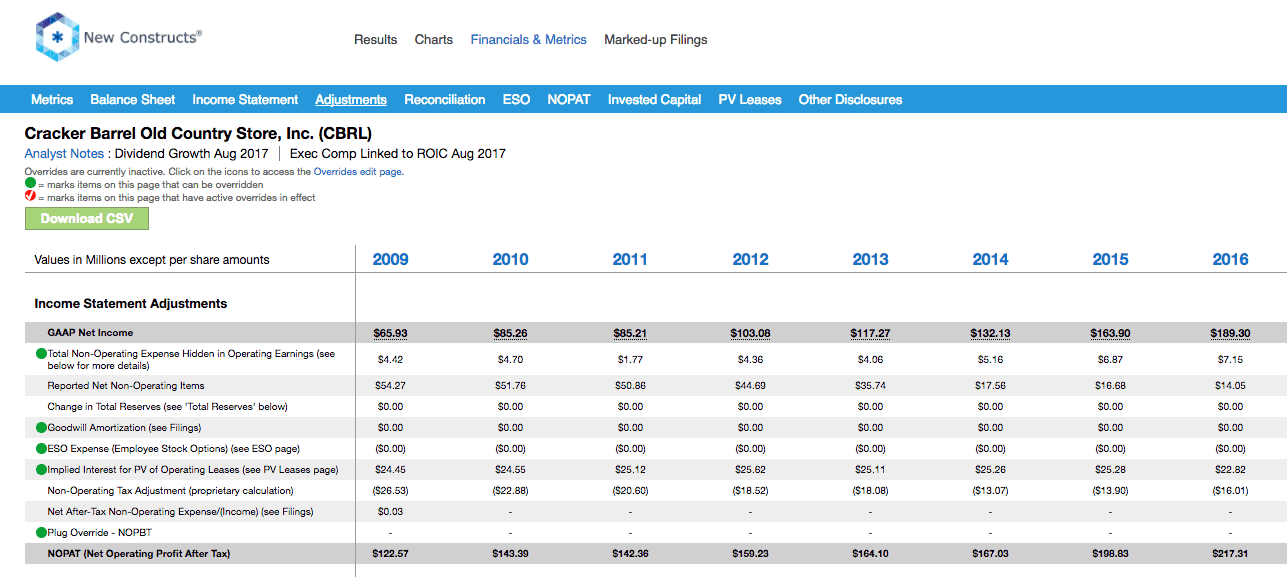
Task: Click green override dot for ESO Expense
Action: coord(41,449)
